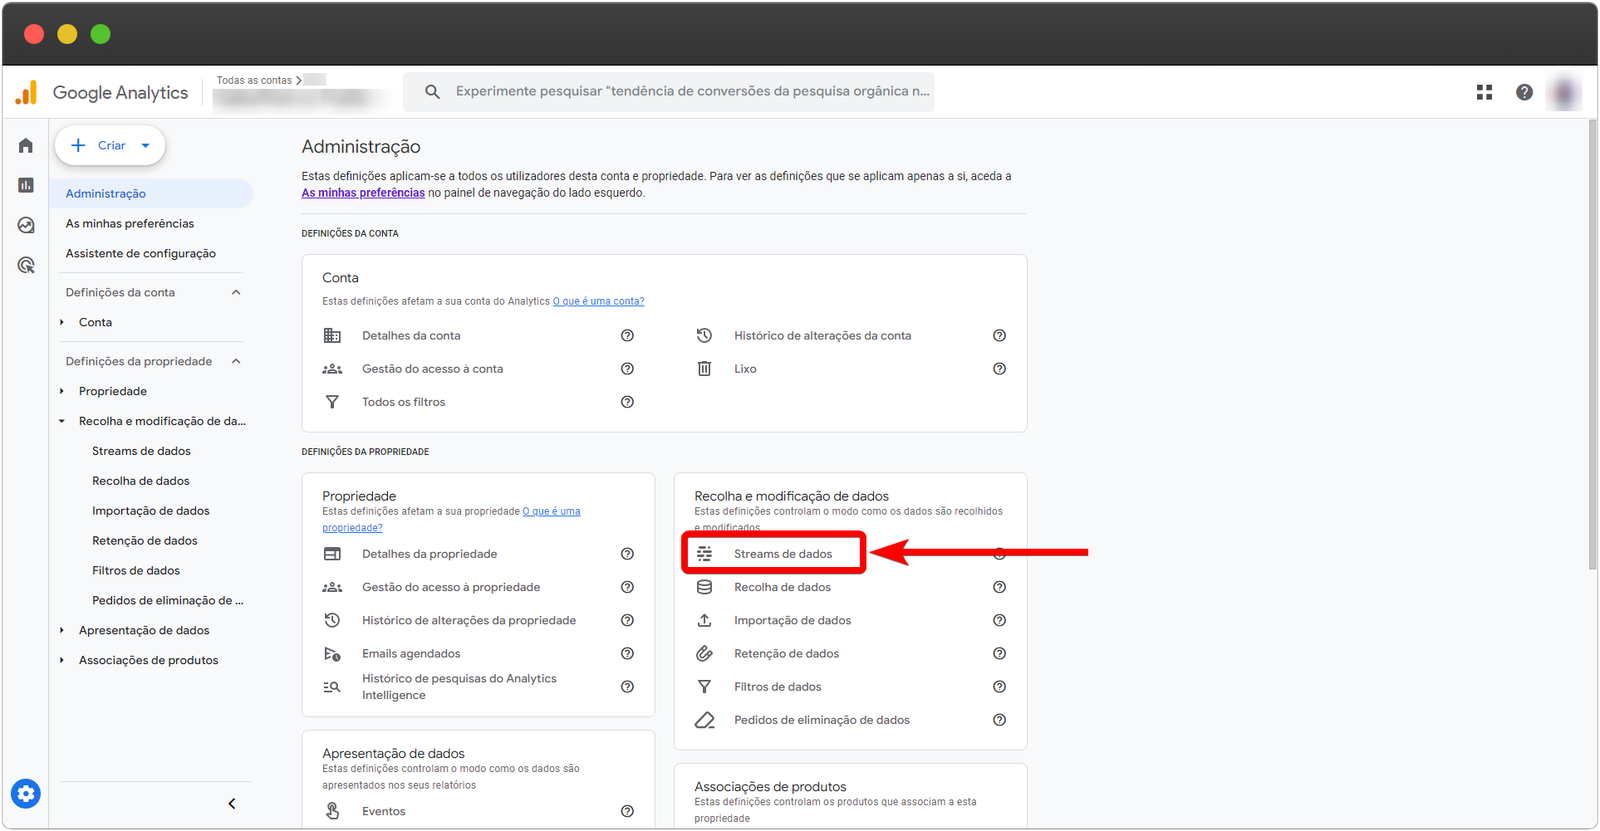Open the Help icon in top bar
1600x831 pixels.
click(1524, 92)
